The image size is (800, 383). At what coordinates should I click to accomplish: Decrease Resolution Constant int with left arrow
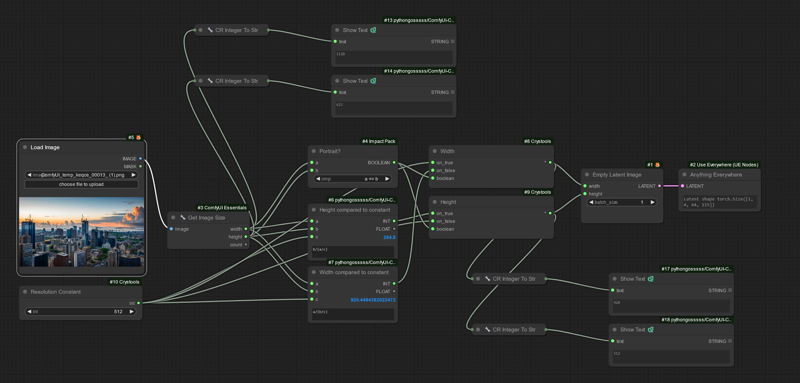tap(29, 311)
